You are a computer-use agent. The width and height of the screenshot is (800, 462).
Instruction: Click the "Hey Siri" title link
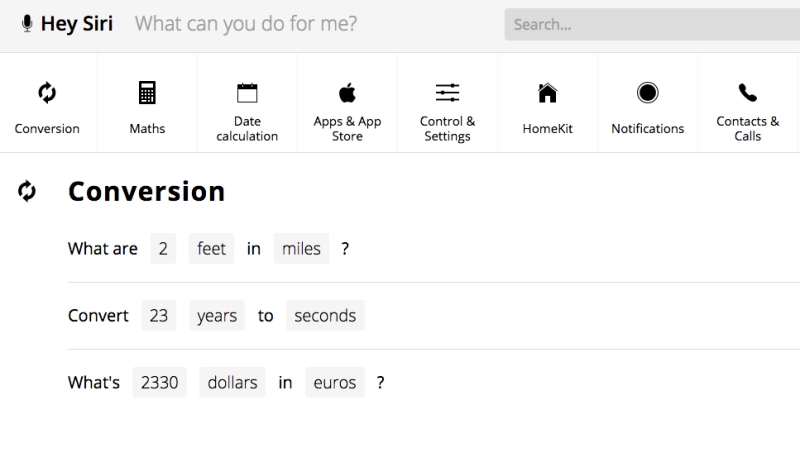pos(76,24)
